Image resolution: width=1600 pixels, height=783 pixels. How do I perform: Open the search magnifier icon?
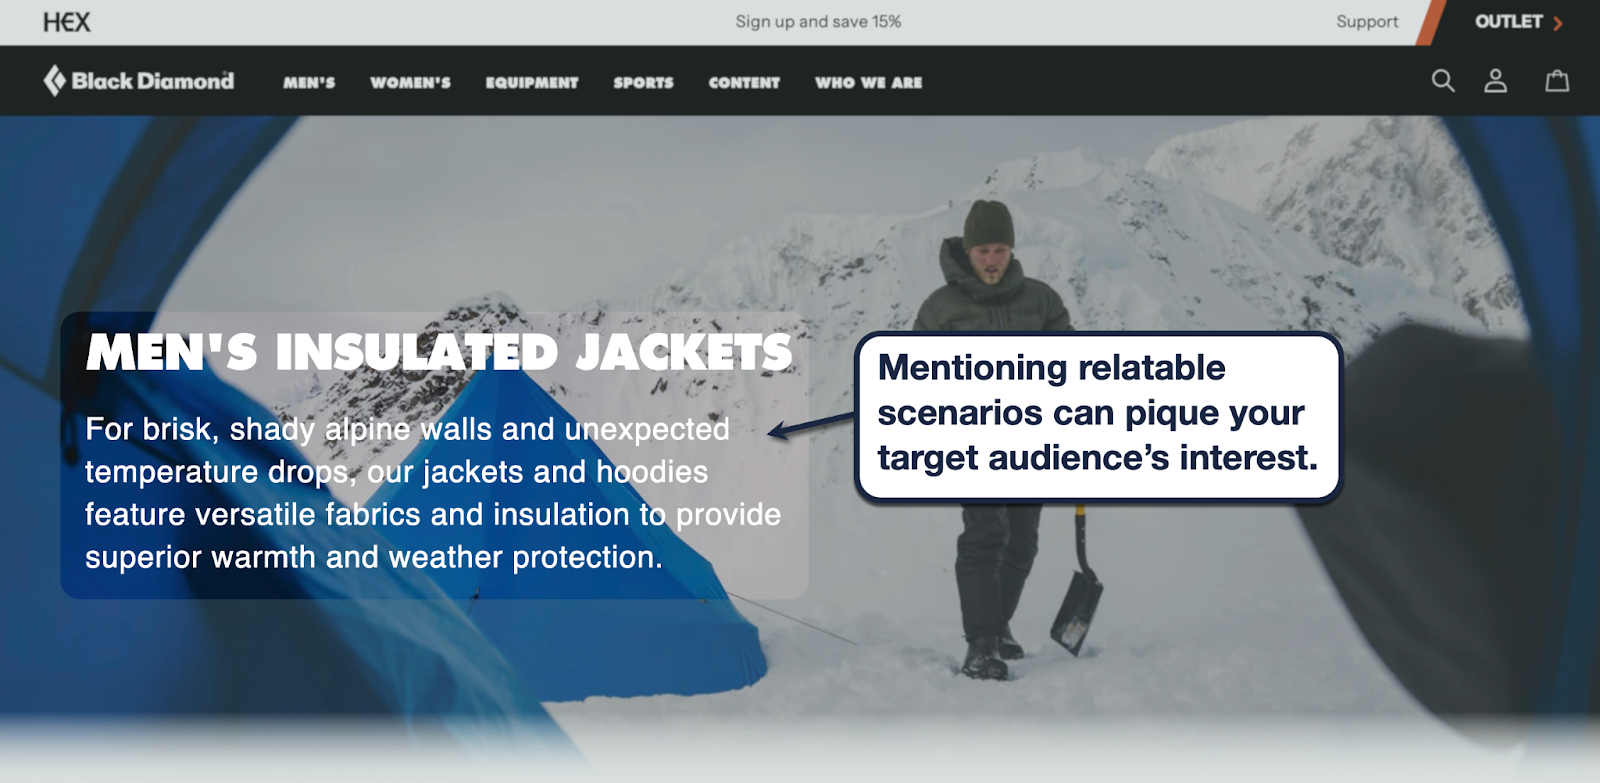pyautogui.click(x=1442, y=81)
